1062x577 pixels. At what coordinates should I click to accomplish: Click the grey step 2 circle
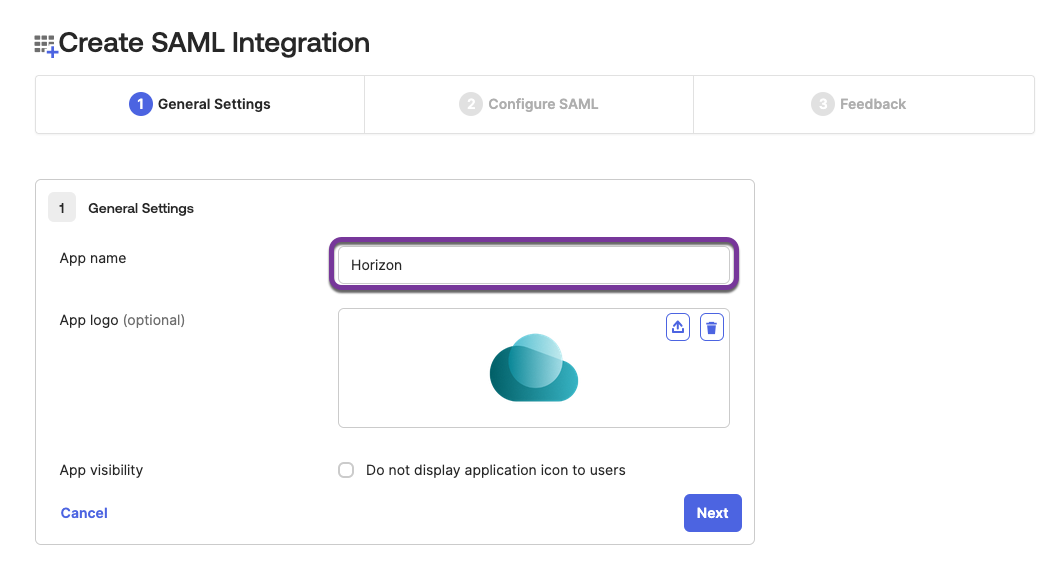[470, 104]
